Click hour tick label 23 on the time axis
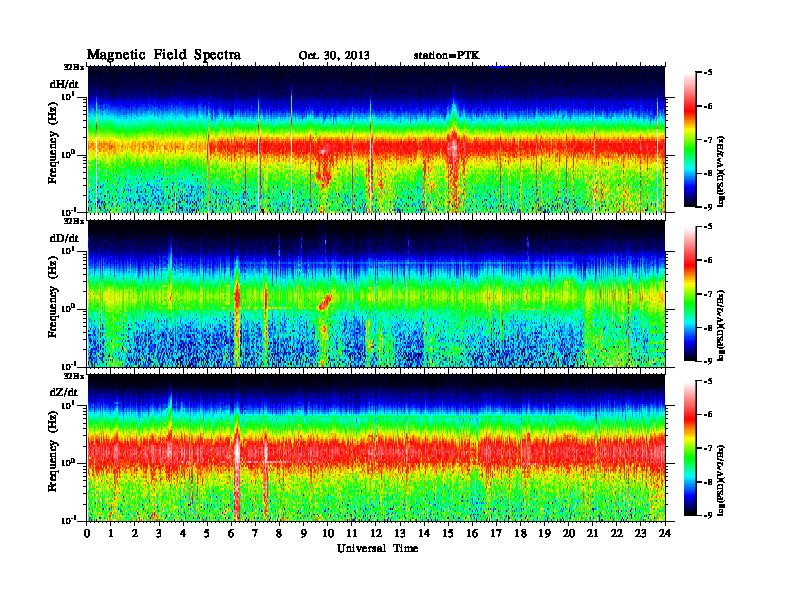The height and width of the screenshot is (612, 792). [641, 533]
